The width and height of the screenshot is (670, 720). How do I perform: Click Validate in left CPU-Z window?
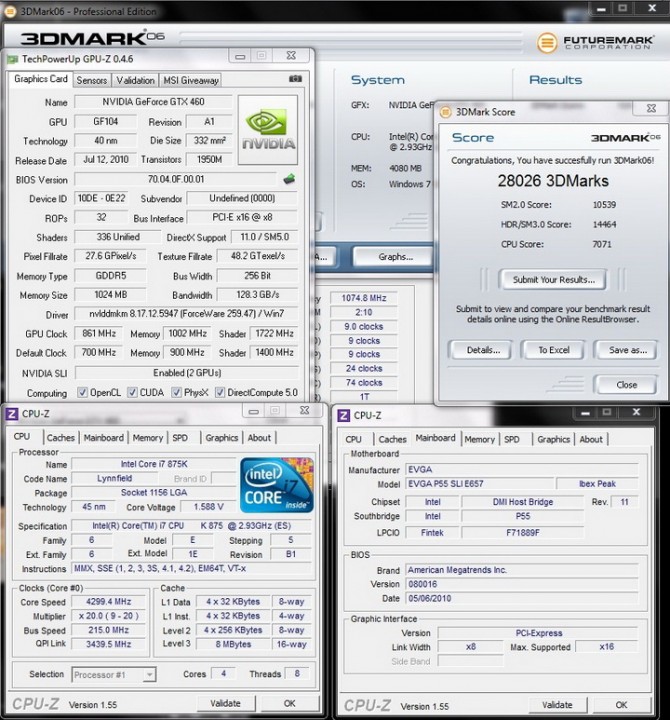tap(225, 703)
